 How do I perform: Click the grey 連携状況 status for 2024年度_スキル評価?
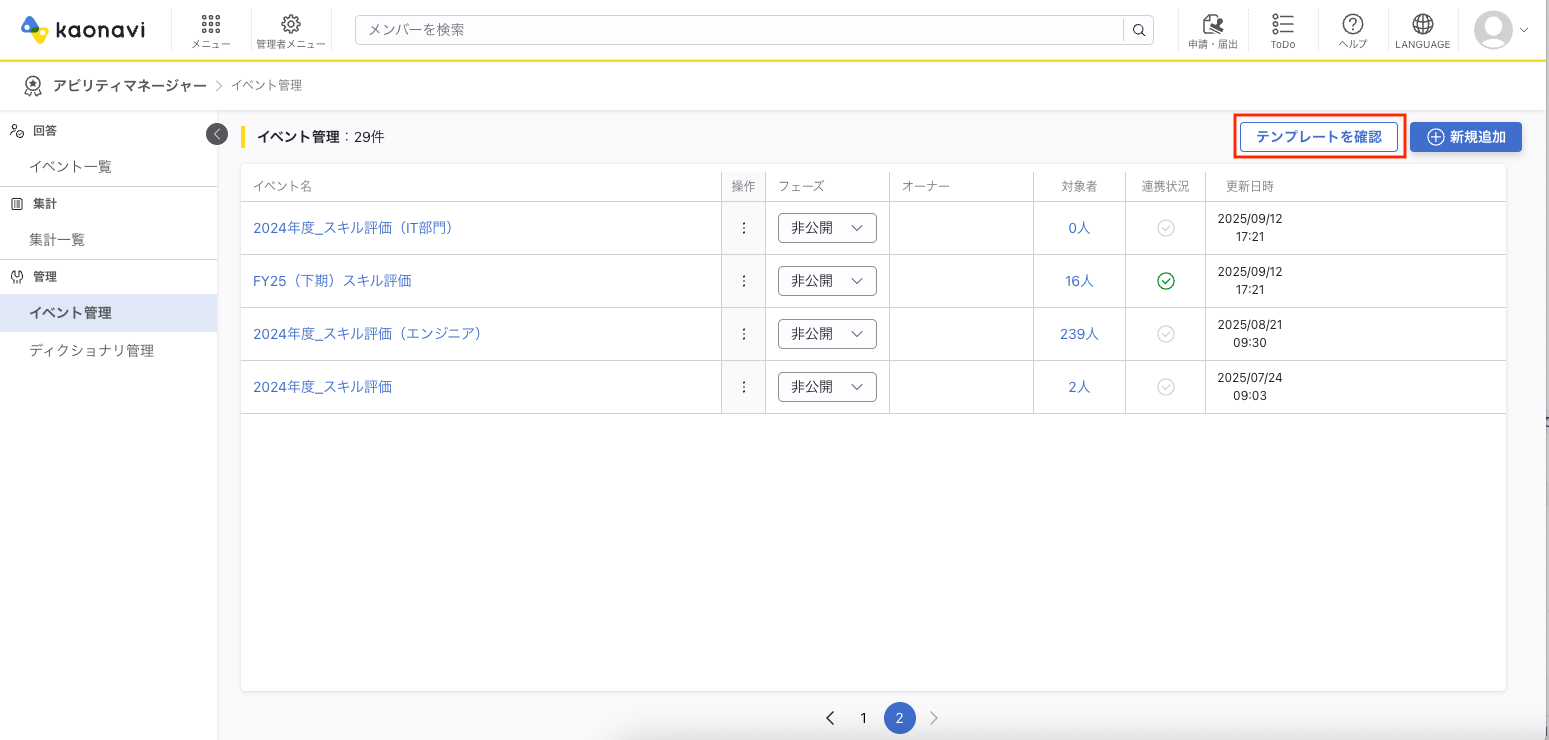pyautogui.click(x=1165, y=386)
